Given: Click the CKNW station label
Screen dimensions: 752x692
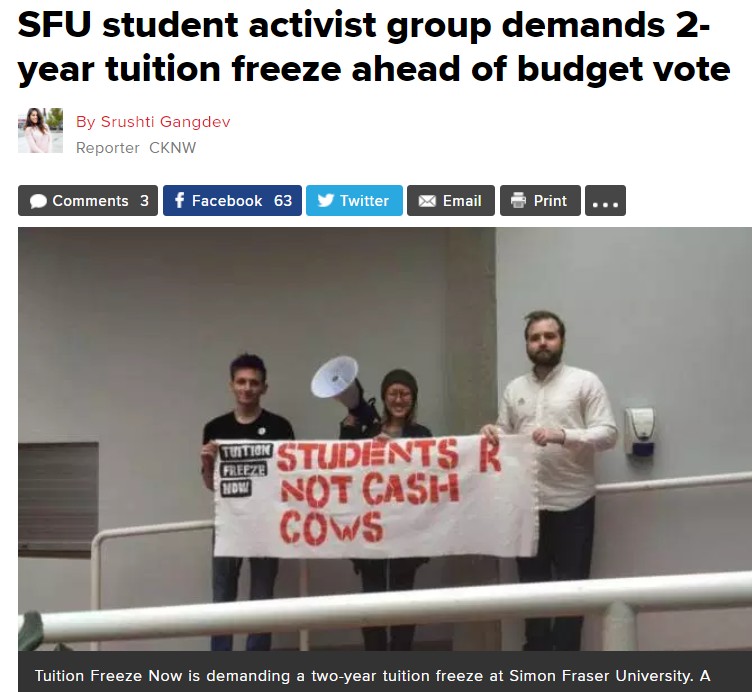Looking at the screenshot, I should [173, 148].
